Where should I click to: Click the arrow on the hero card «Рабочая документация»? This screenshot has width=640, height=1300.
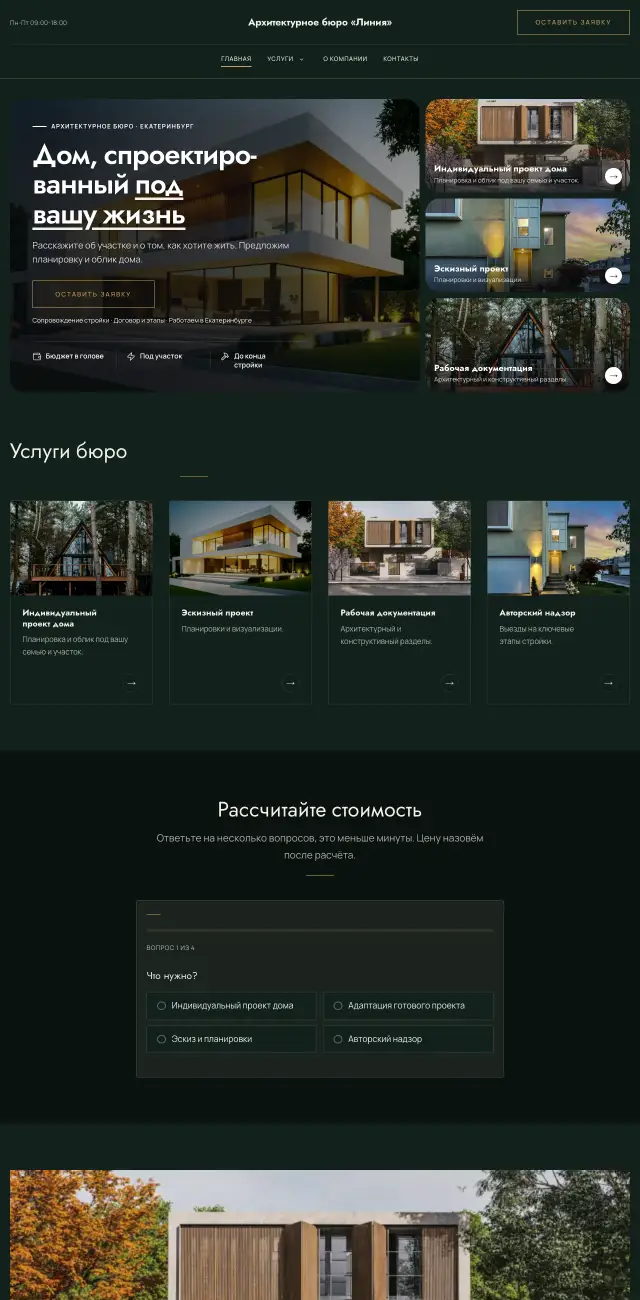(x=613, y=376)
